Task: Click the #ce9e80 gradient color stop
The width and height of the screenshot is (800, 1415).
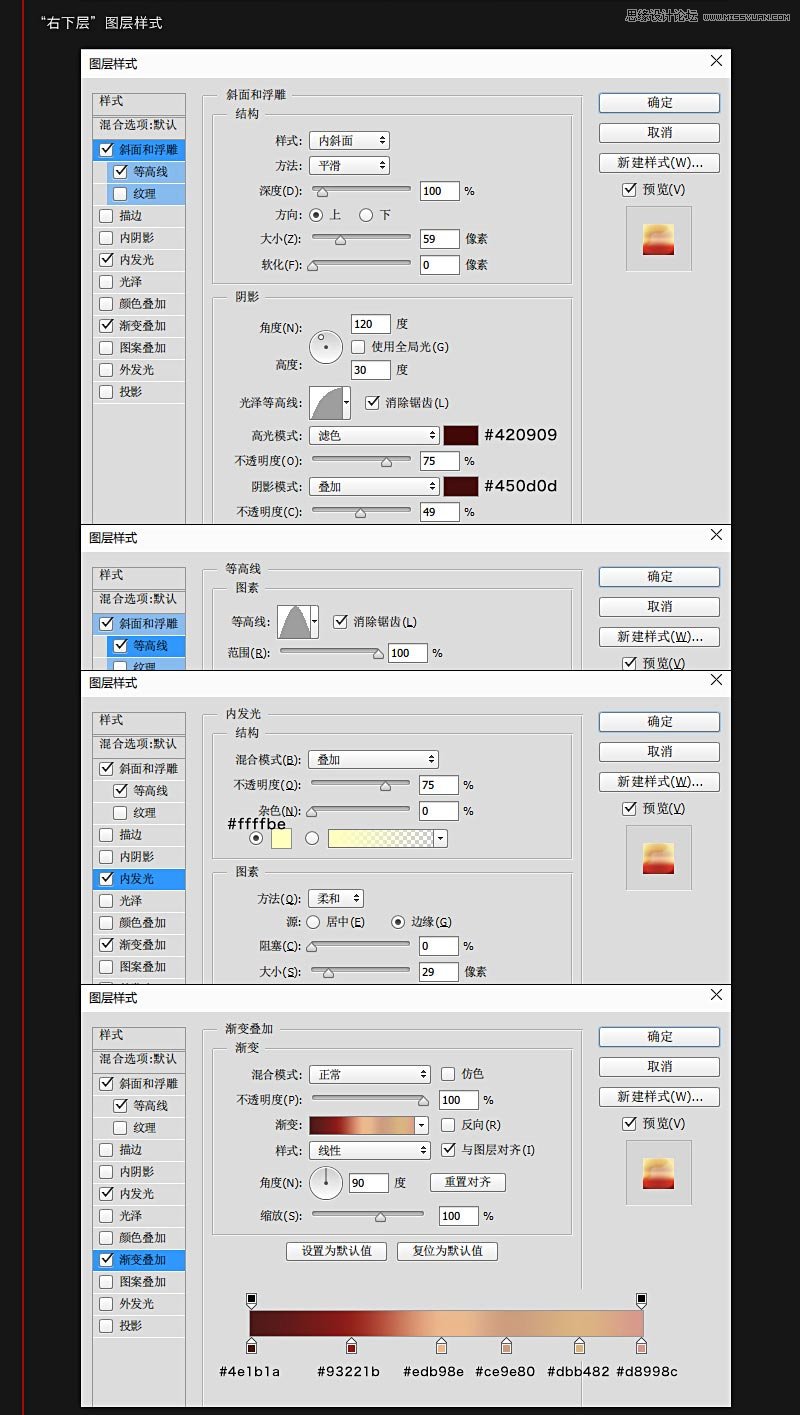Action: pyautogui.click(x=506, y=1346)
